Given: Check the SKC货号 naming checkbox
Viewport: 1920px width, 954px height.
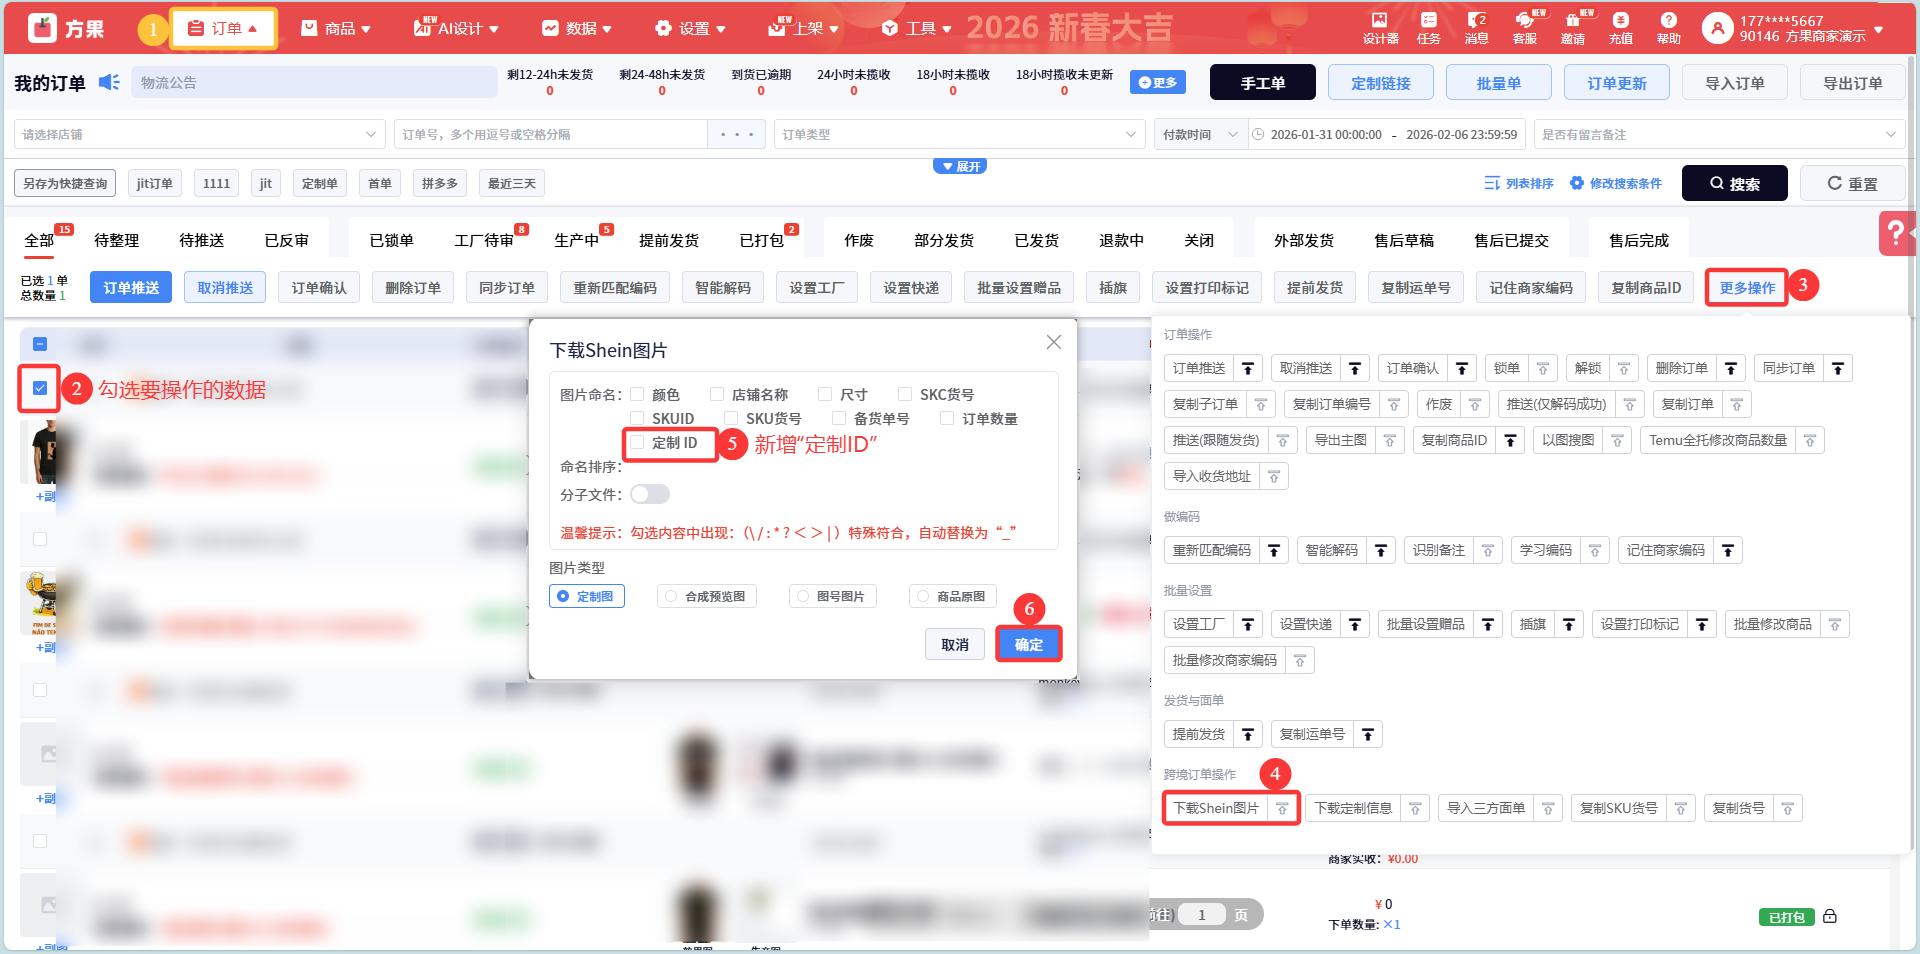Looking at the screenshot, I should pyautogui.click(x=905, y=394).
